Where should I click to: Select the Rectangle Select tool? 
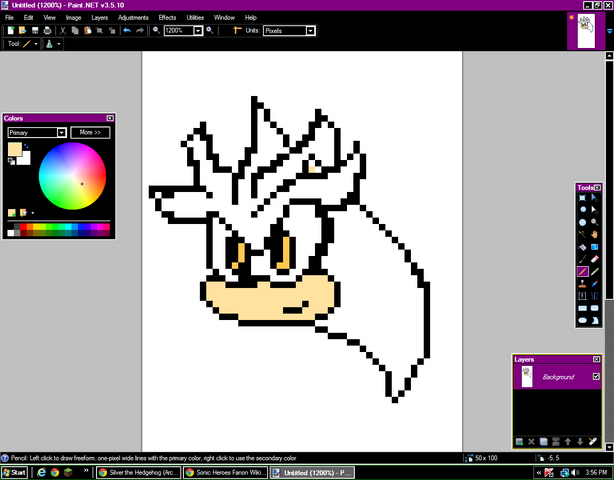coord(583,198)
